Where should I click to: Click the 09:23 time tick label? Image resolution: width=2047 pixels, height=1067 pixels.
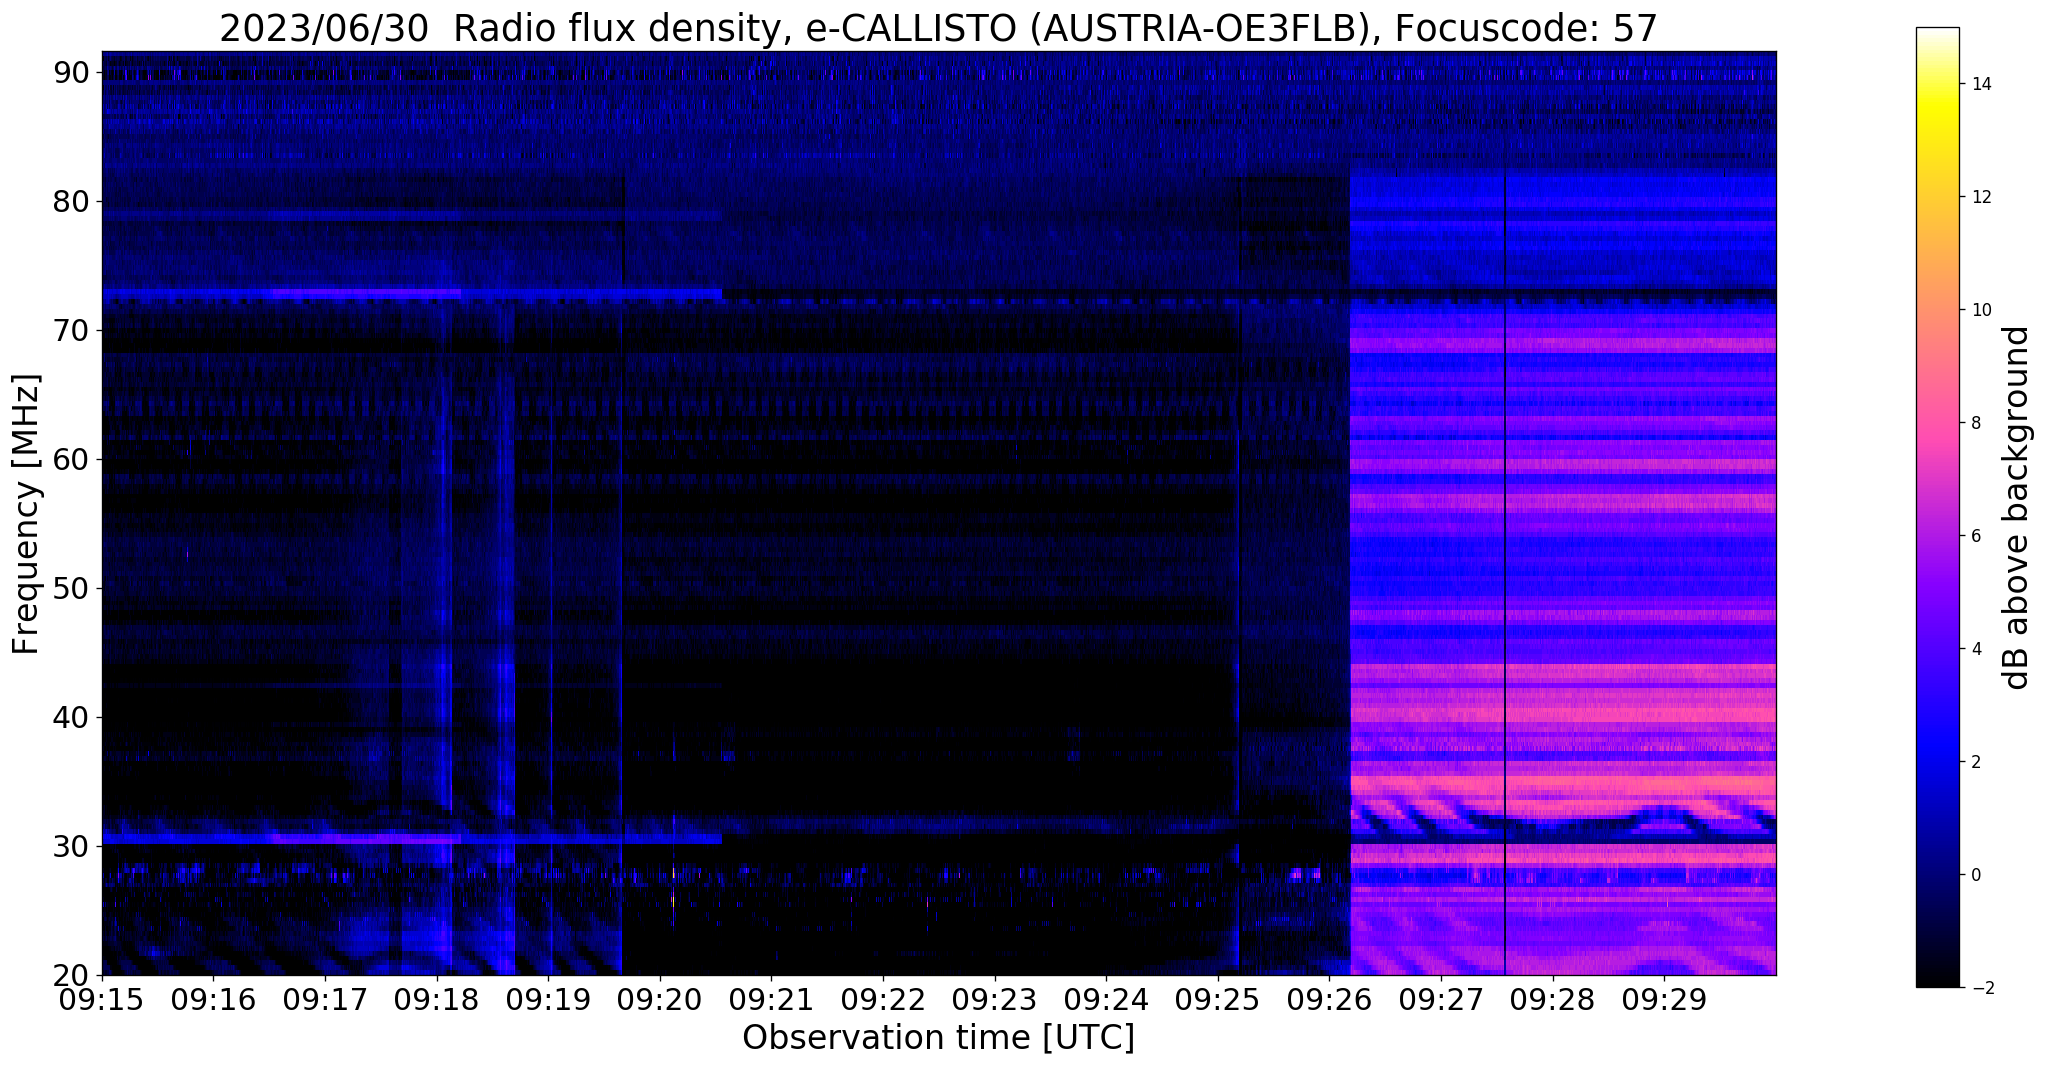[x=994, y=998]
